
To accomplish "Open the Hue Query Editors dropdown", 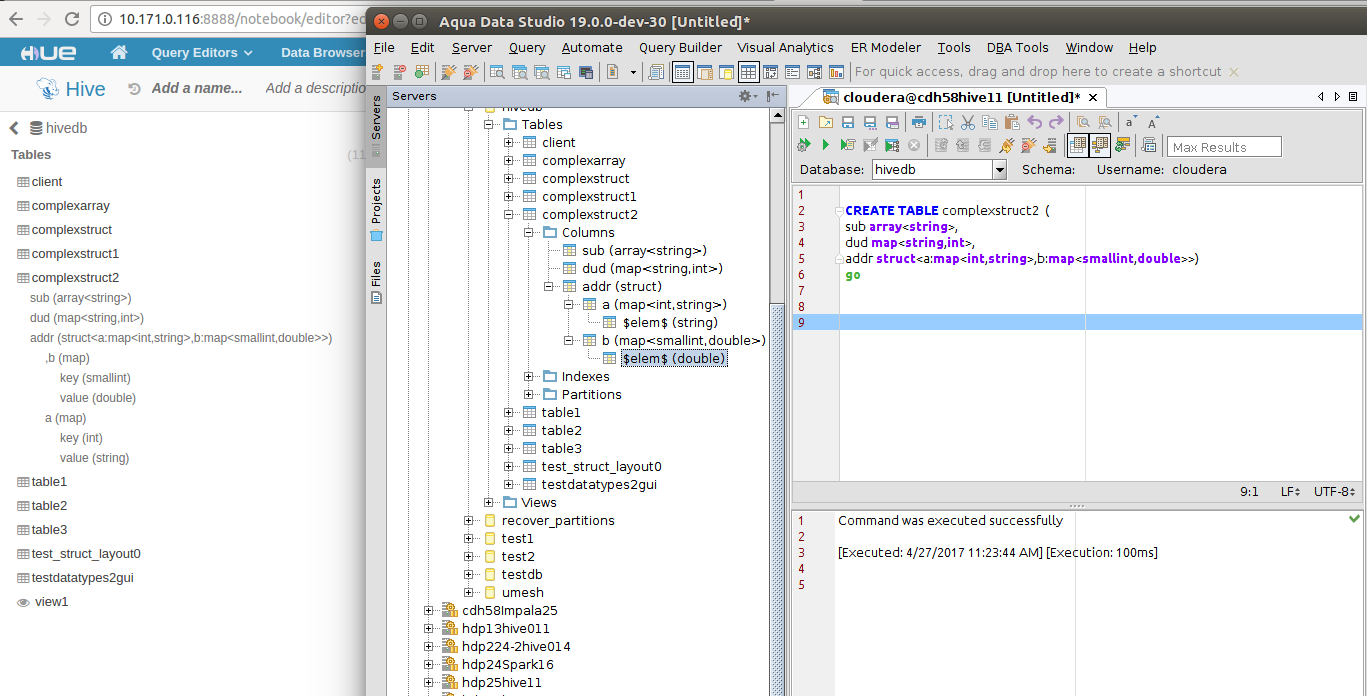I will point(202,53).
